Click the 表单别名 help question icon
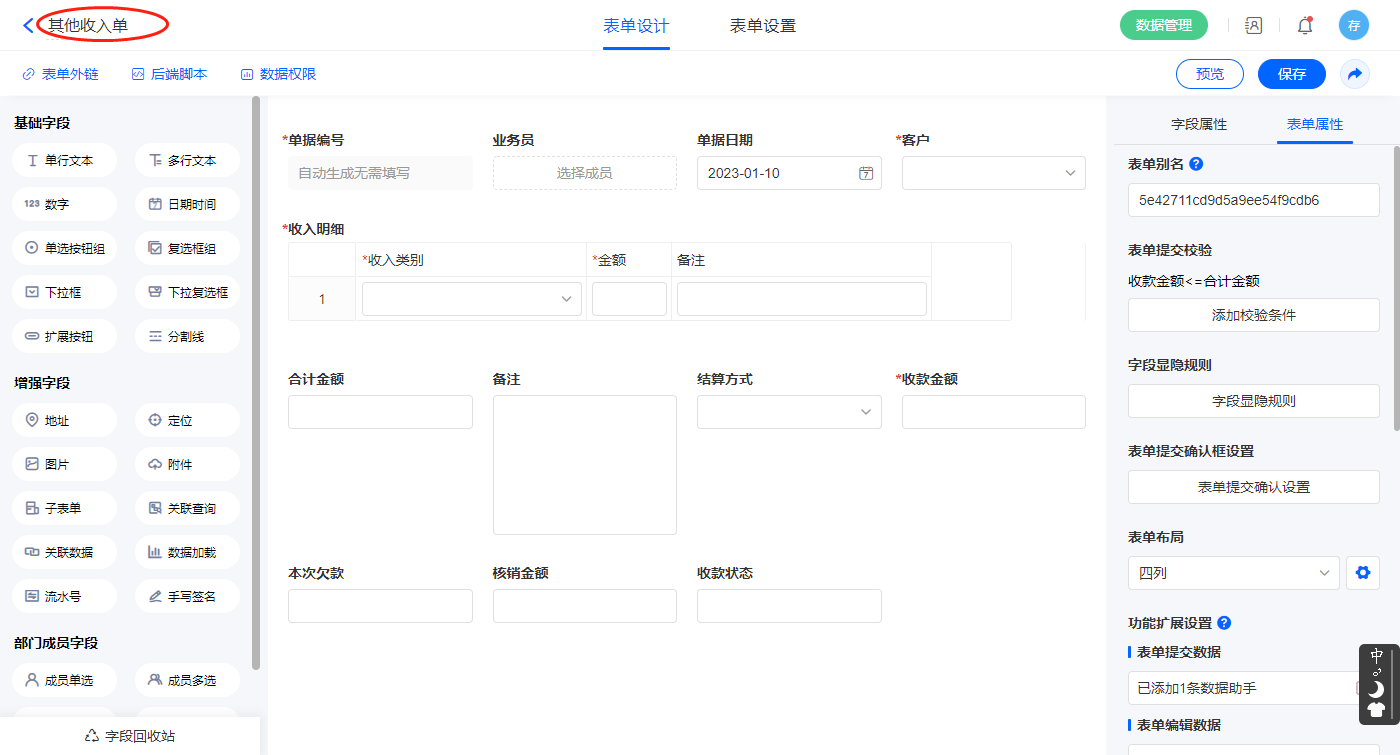This screenshot has width=1400, height=755. (x=1196, y=164)
